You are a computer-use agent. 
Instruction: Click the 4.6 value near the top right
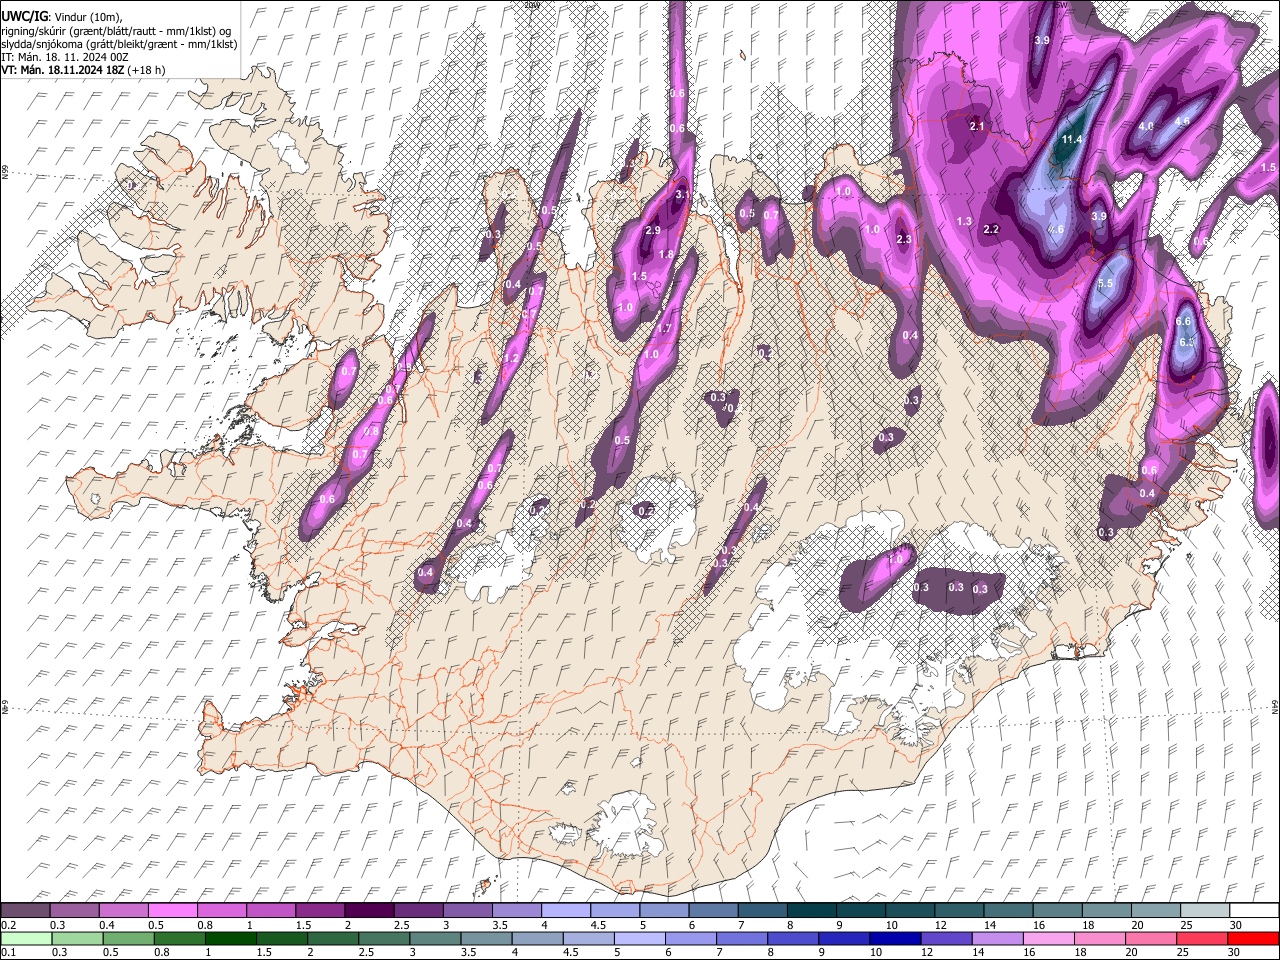(x=1182, y=121)
